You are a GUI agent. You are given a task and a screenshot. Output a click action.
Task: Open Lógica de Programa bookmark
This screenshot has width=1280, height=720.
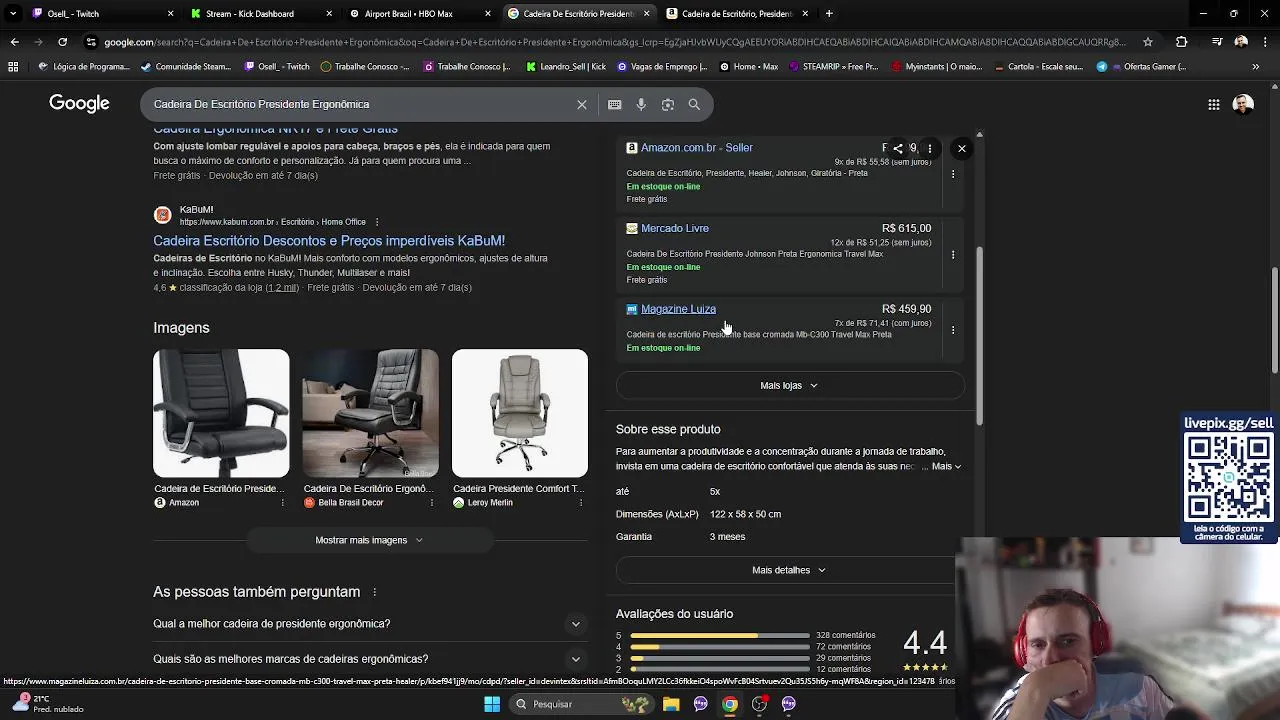click(85, 67)
